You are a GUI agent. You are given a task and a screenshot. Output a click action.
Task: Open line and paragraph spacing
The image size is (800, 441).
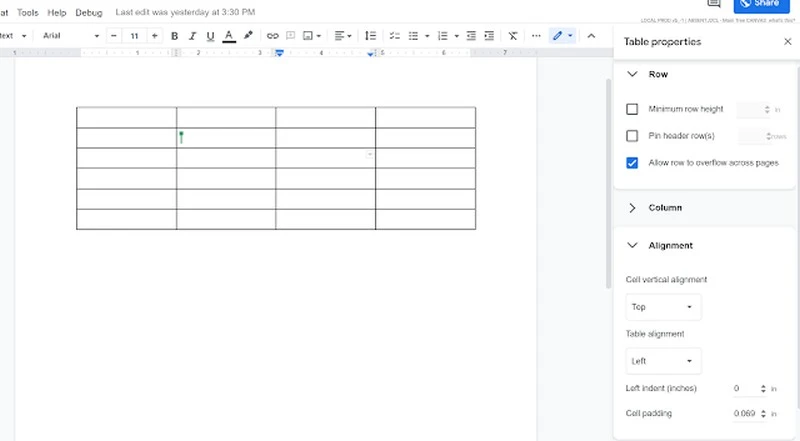click(370, 36)
